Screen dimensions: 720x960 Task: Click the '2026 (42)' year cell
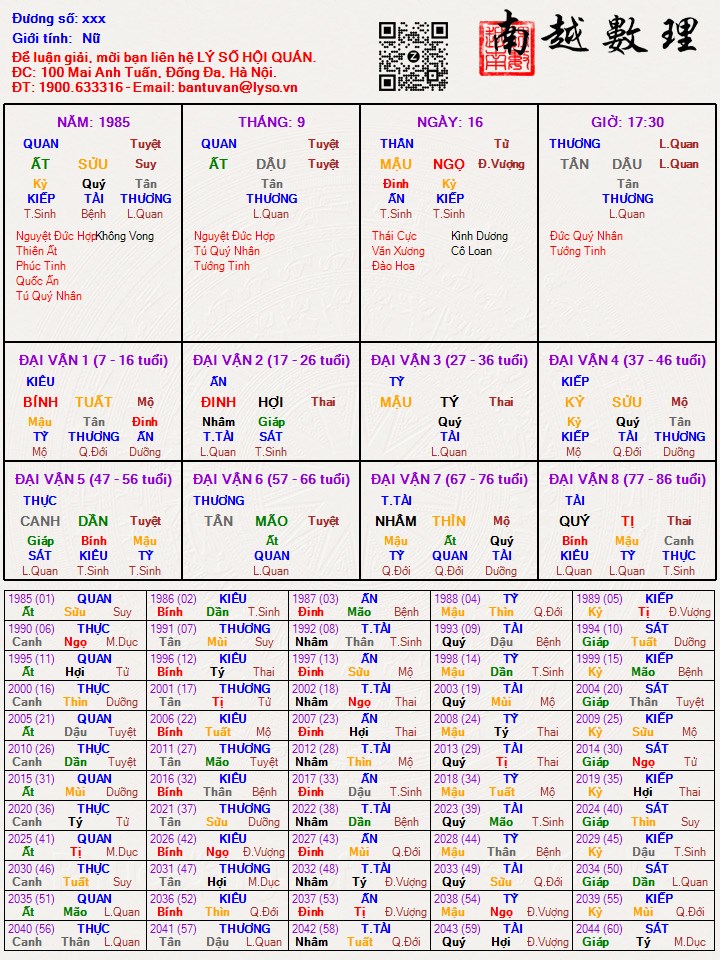[x=217, y=846]
